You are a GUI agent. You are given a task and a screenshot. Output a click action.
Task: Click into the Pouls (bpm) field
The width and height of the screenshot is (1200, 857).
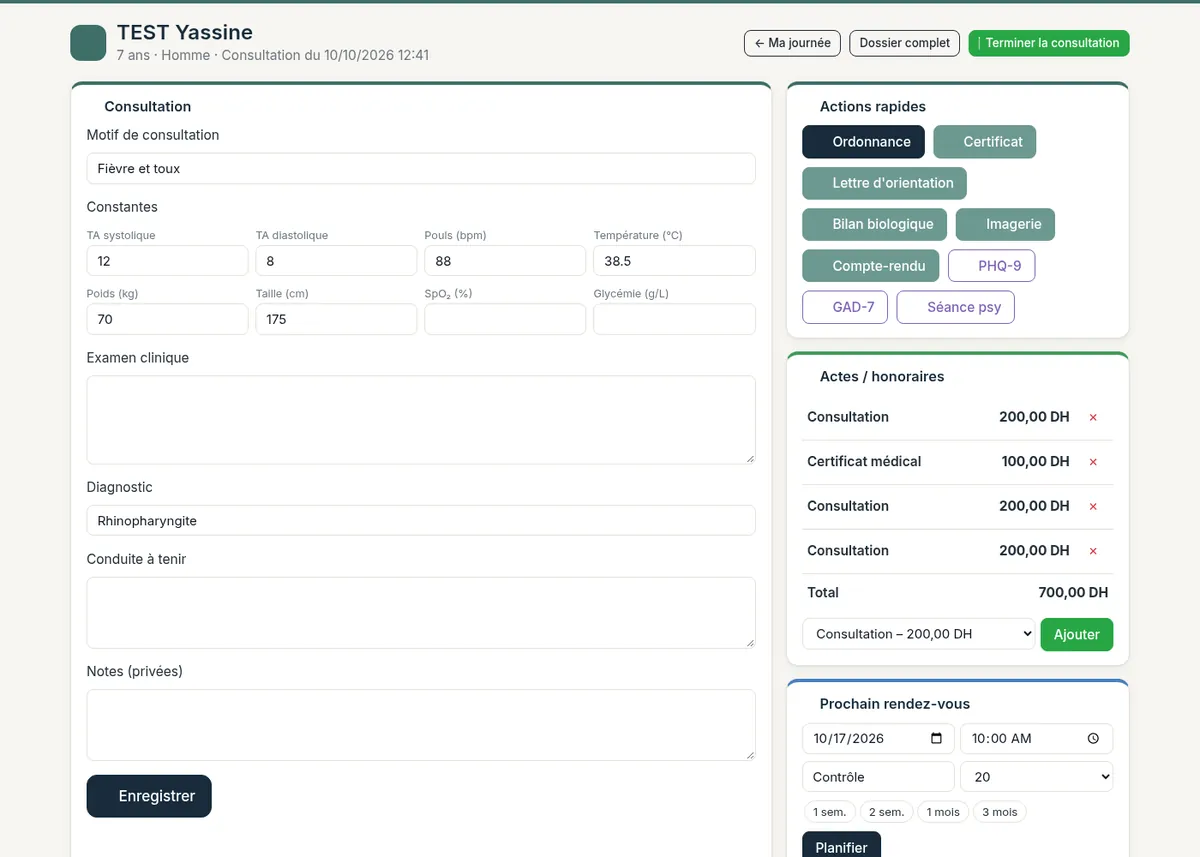[x=505, y=261]
